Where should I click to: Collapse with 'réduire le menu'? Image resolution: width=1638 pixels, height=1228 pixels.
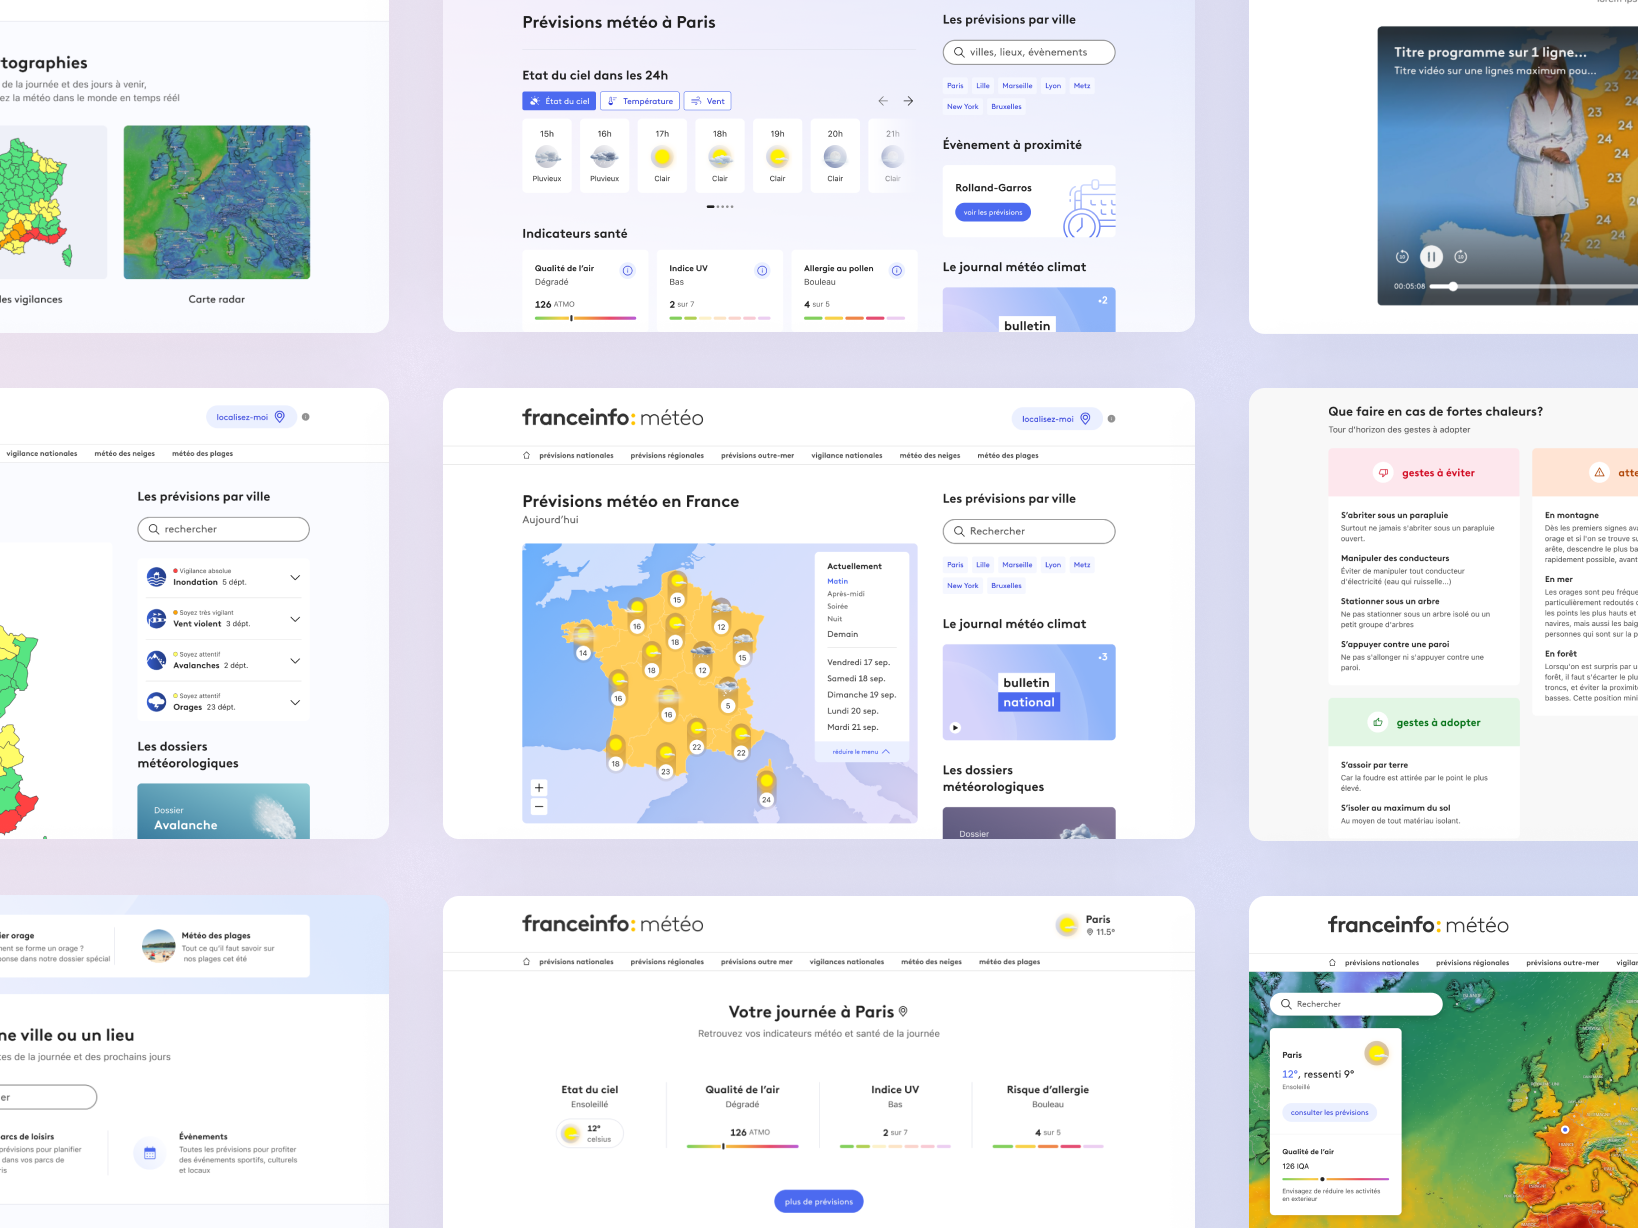(861, 752)
